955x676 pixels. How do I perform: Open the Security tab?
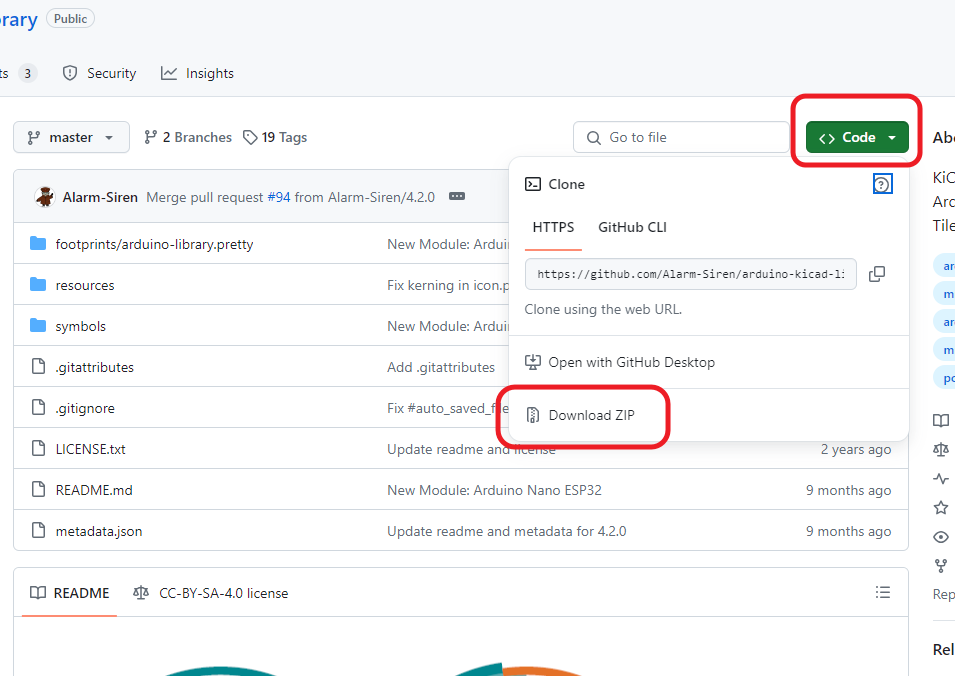tap(100, 73)
